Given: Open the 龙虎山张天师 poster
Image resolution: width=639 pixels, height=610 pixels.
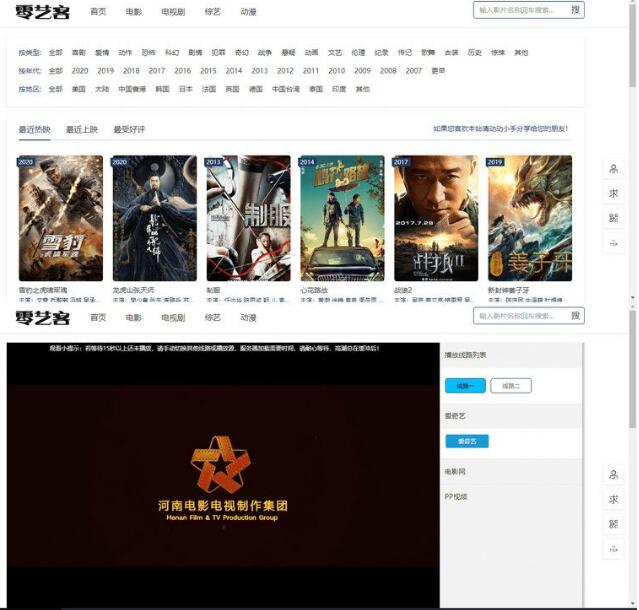Looking at the screenshot, I should [x=154, y=218].
